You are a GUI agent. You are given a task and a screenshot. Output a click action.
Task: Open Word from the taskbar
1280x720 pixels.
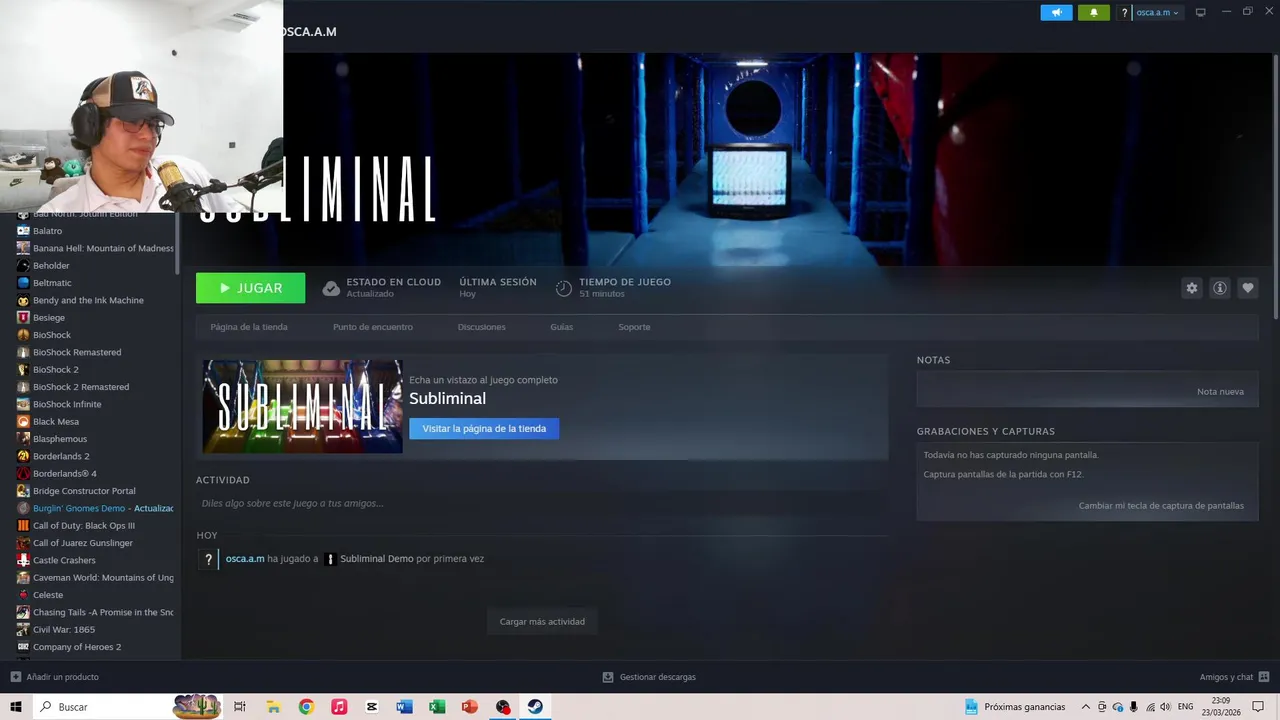click(404, 707)
